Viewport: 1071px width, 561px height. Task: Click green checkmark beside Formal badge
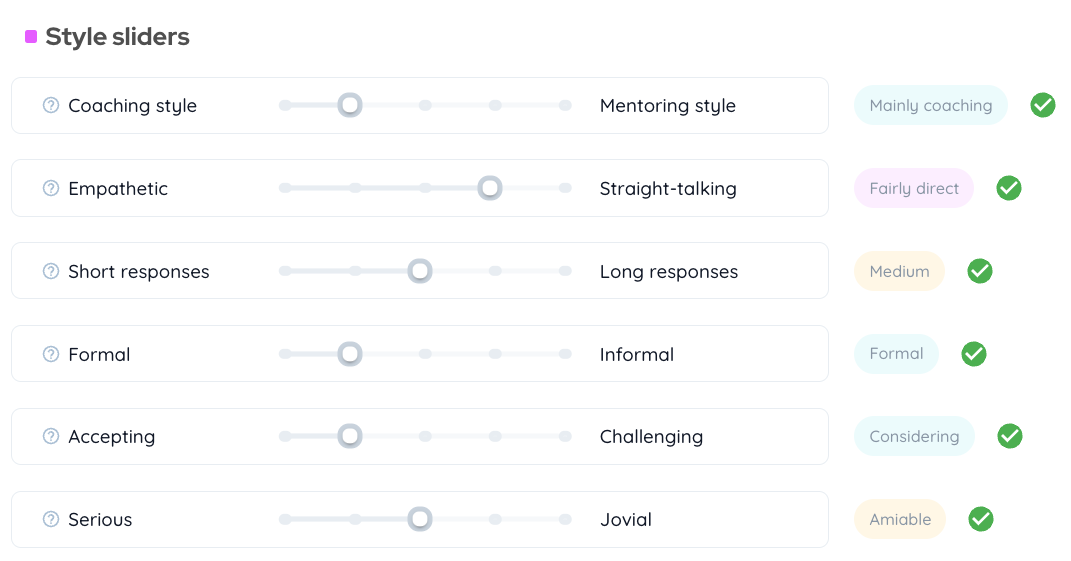pos(974,354)
